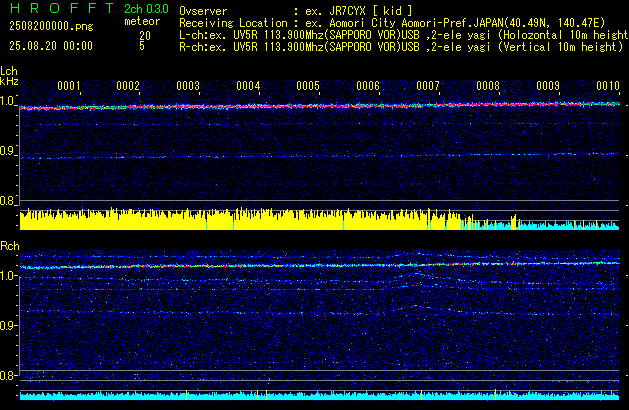Viewport: 629px width, 410px height.
Task: Select the threshold value '20'
Action: [x=145, y=36]
